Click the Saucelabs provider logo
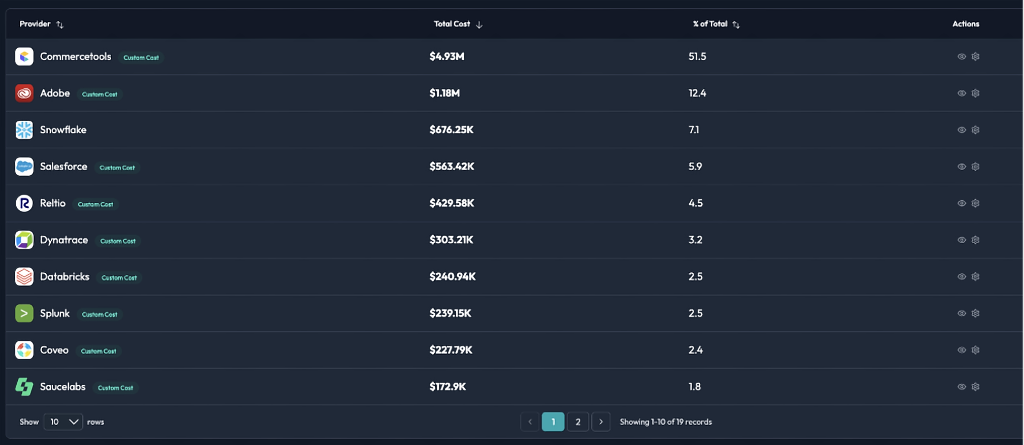 click(24, 387)
